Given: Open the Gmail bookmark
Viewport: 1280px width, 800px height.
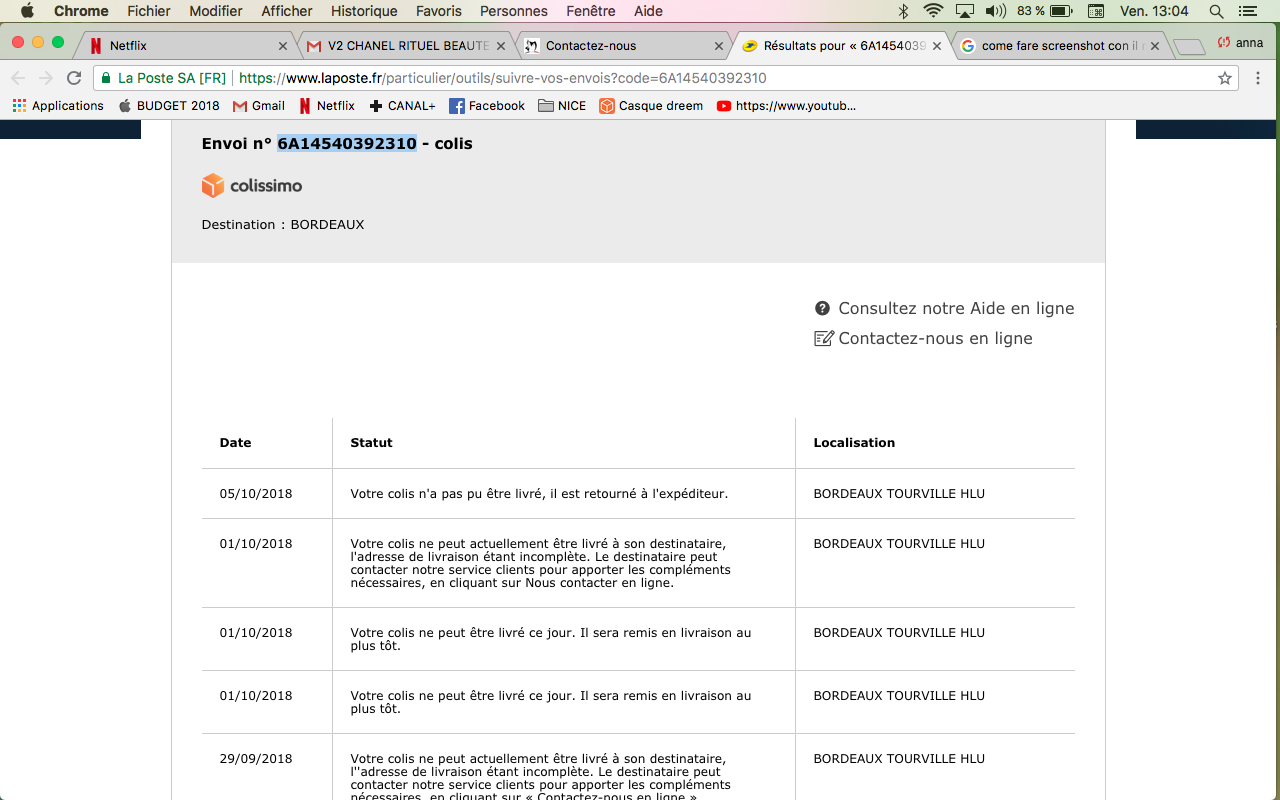Looking at the screenshot, I should tap(259, 106).
